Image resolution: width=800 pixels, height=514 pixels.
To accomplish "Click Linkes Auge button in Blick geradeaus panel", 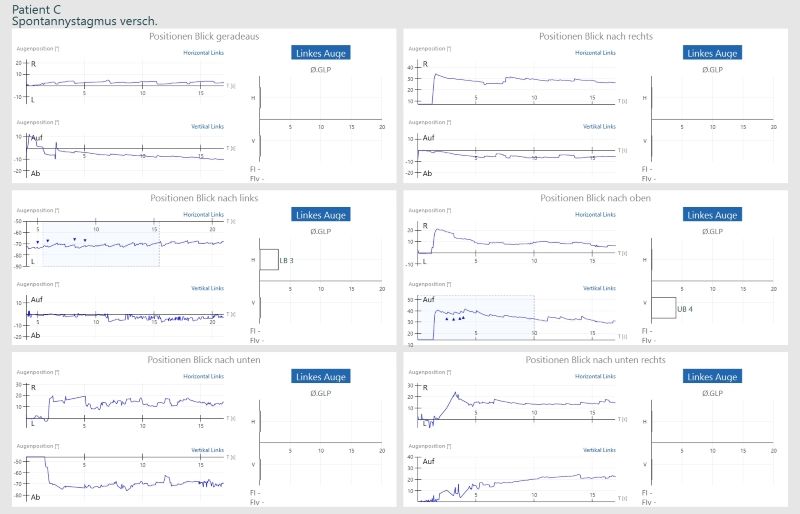I will [322, 53].
